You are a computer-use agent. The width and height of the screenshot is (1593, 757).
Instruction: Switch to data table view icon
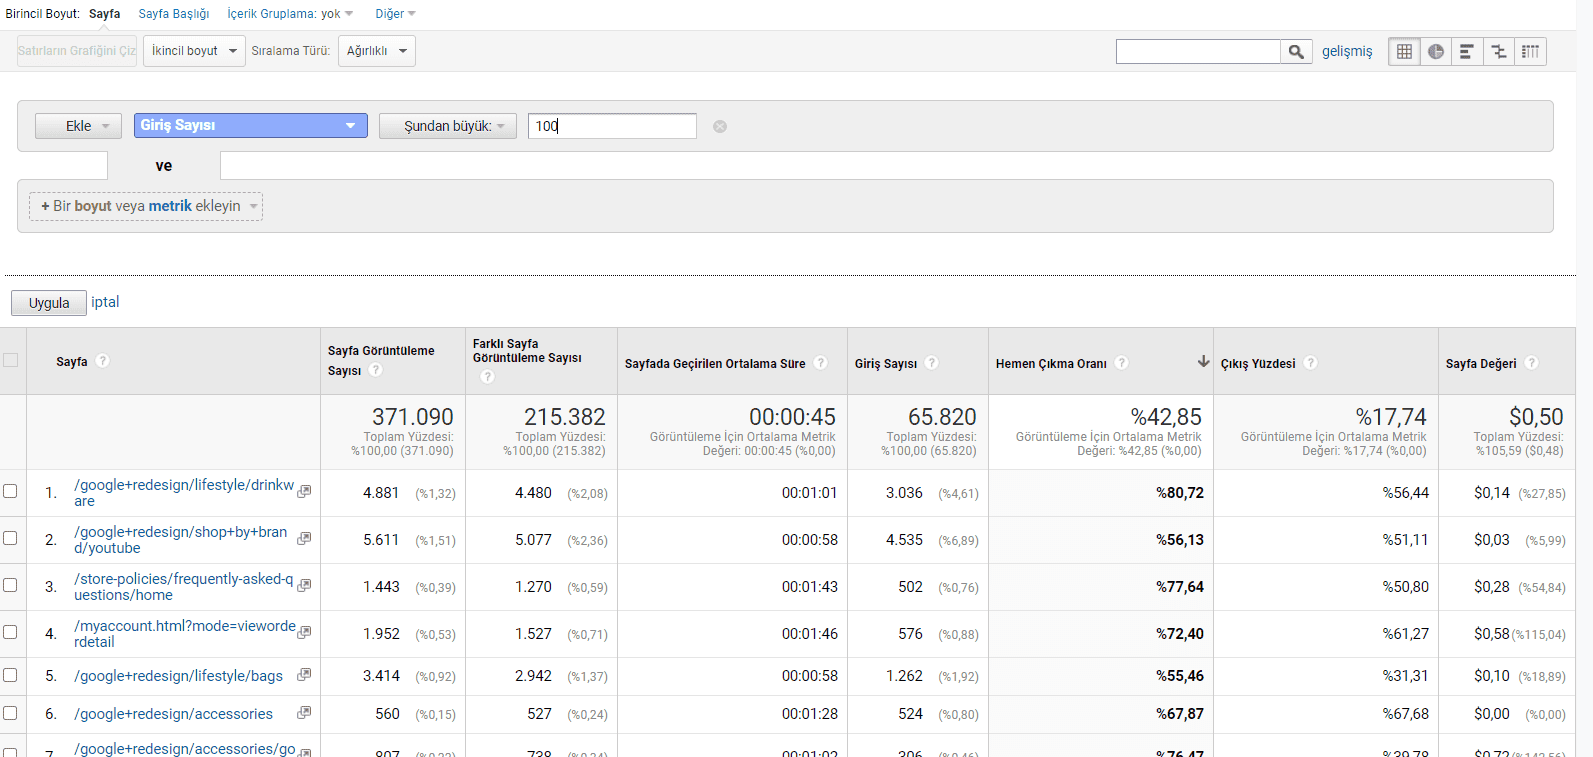pos(1404,52)
